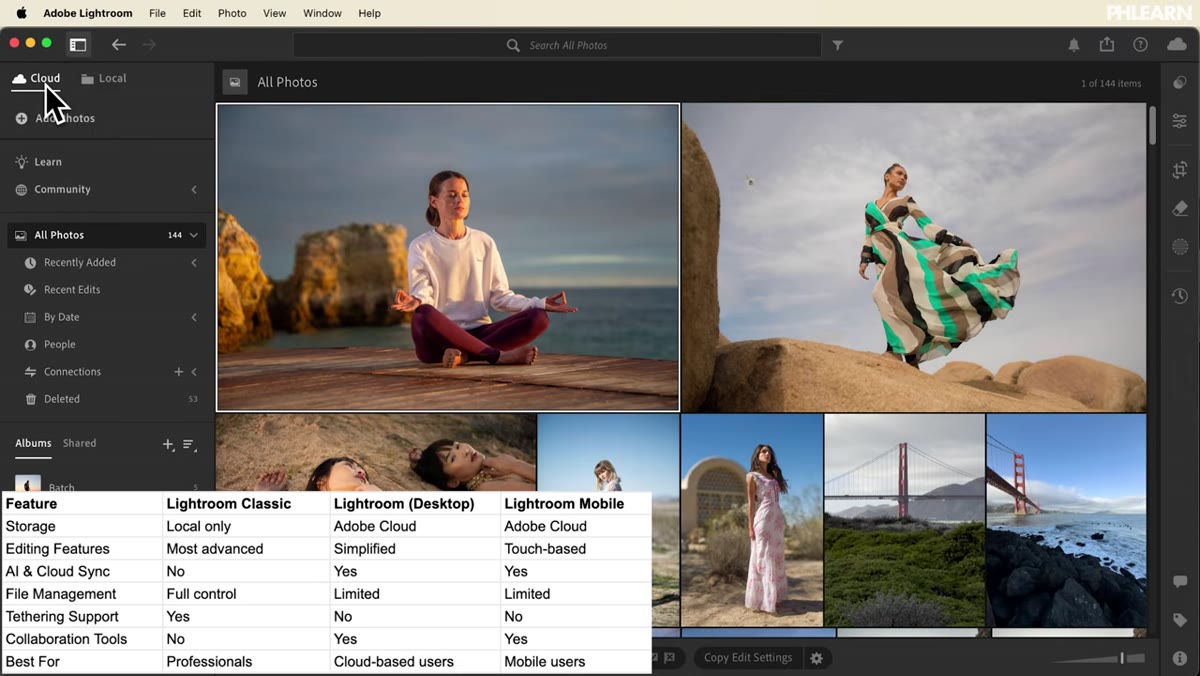The width and height of the screenshot is (1200, 676).
Task: Switch to the Cloud tab
Action: 36,78
